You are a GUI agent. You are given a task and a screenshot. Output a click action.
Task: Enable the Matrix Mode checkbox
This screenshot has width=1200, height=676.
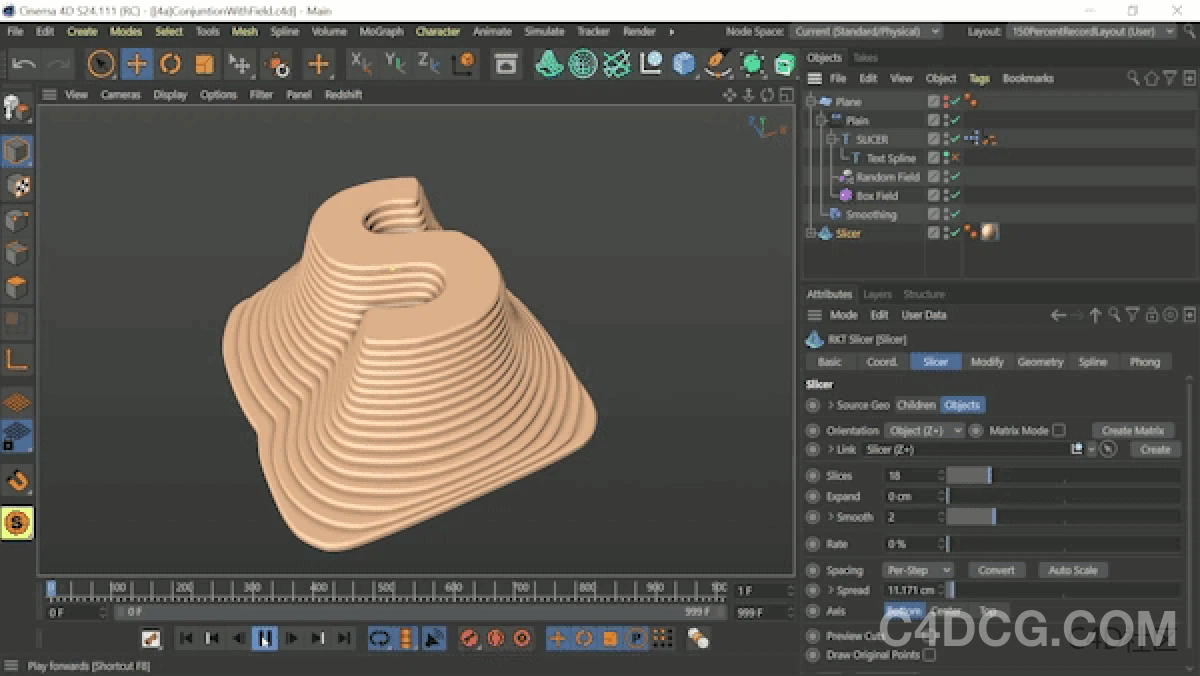tap(1058, 431)
